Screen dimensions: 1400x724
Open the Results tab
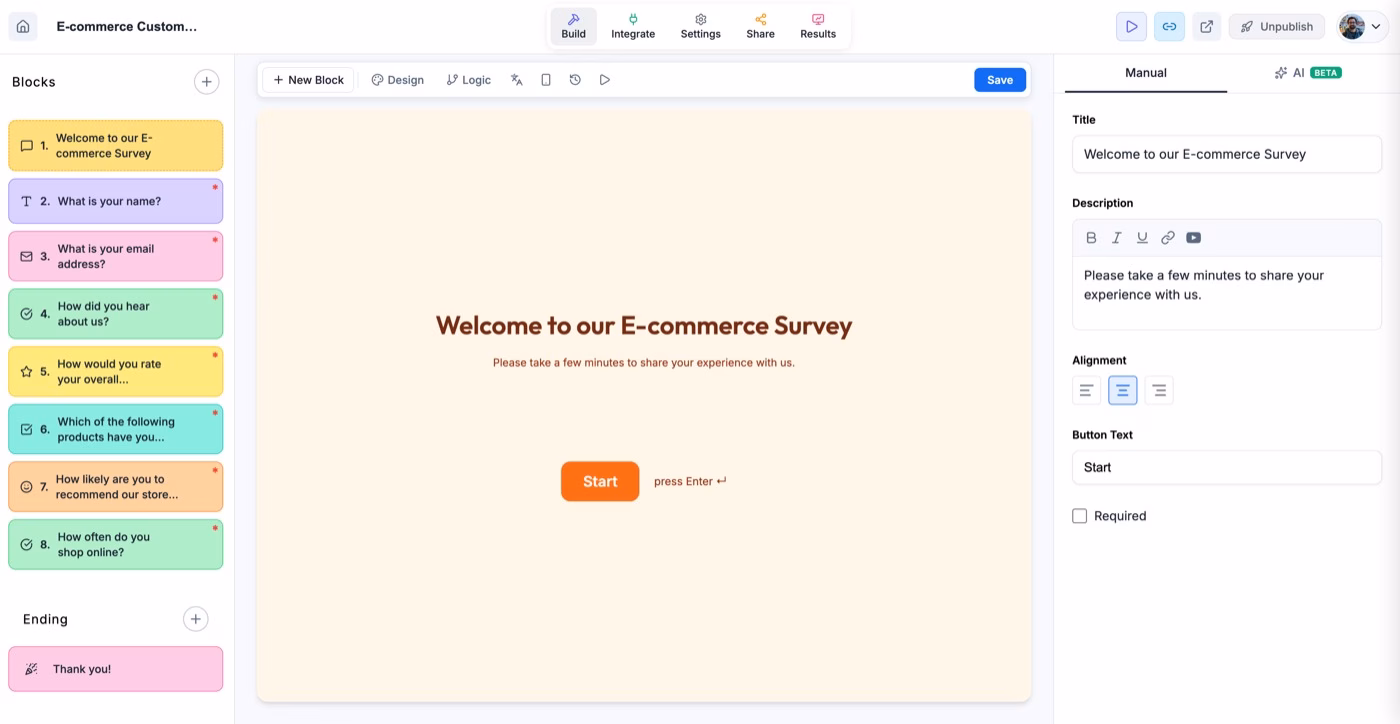818,26
